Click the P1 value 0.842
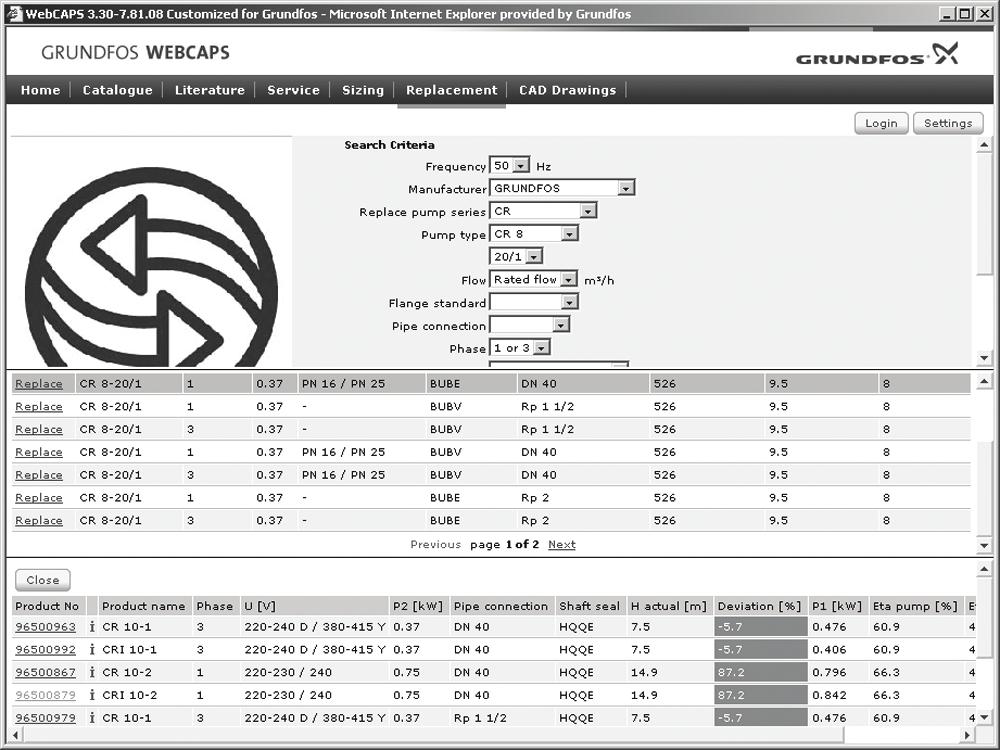The height and width of the screenshot is (750, 1000). point(829,695)
